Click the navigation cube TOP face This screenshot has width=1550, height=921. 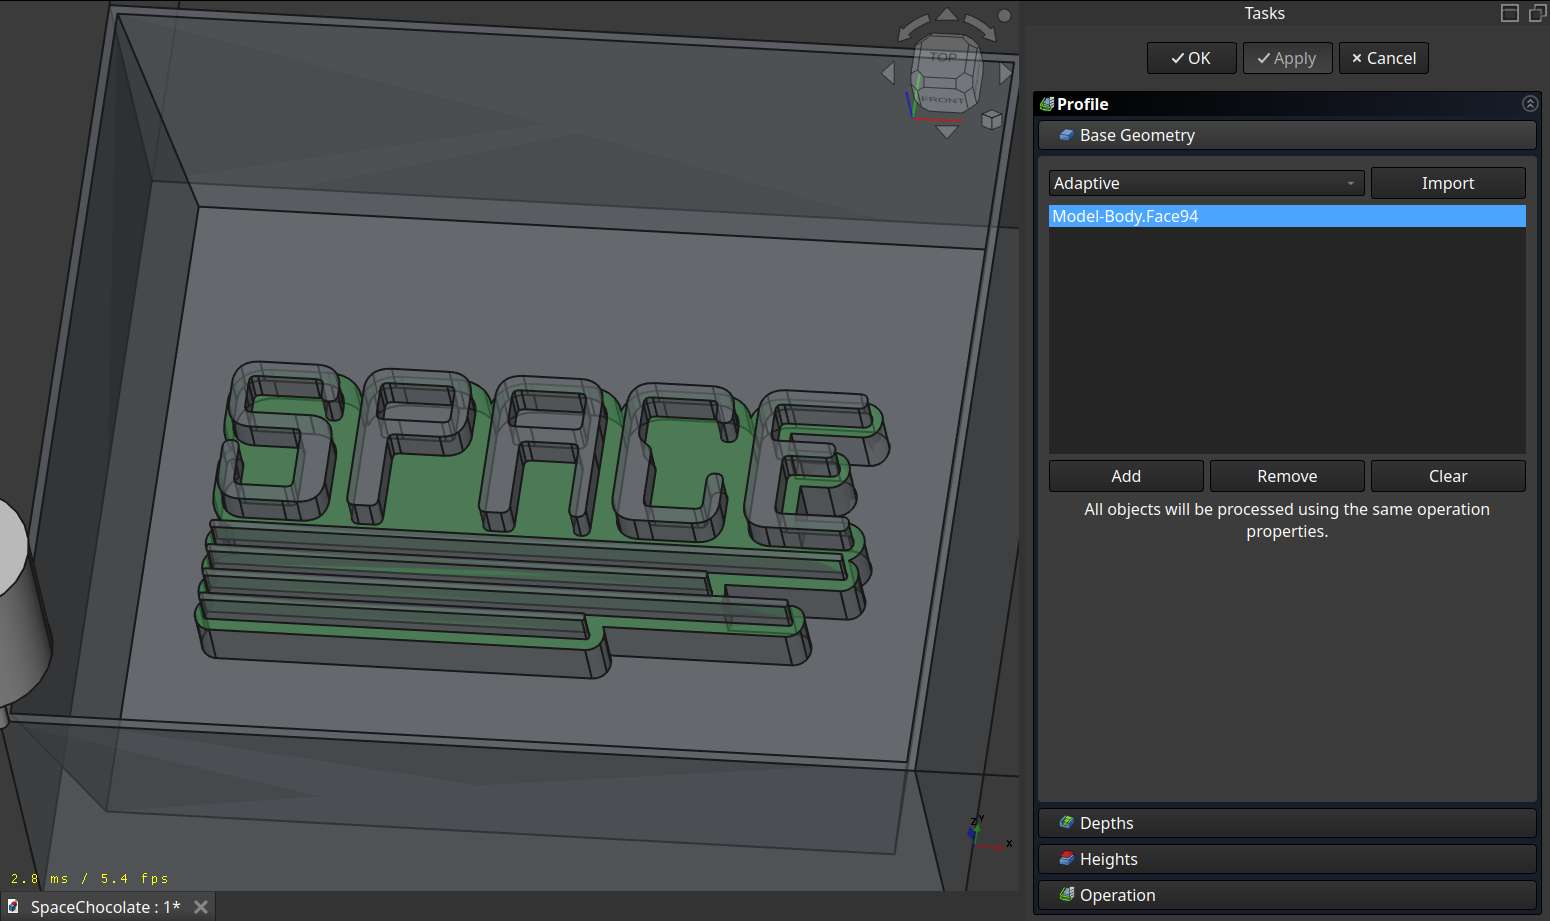point(943,57)
